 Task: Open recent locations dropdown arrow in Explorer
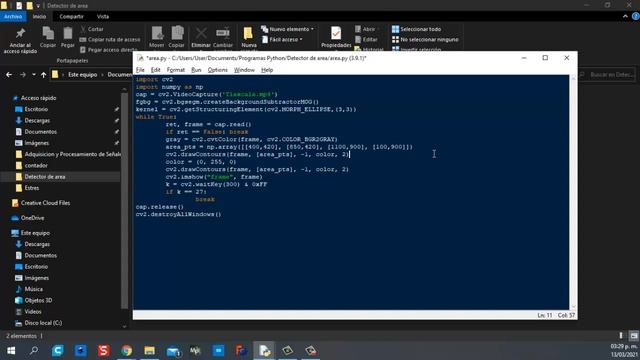tap(33, 75)
